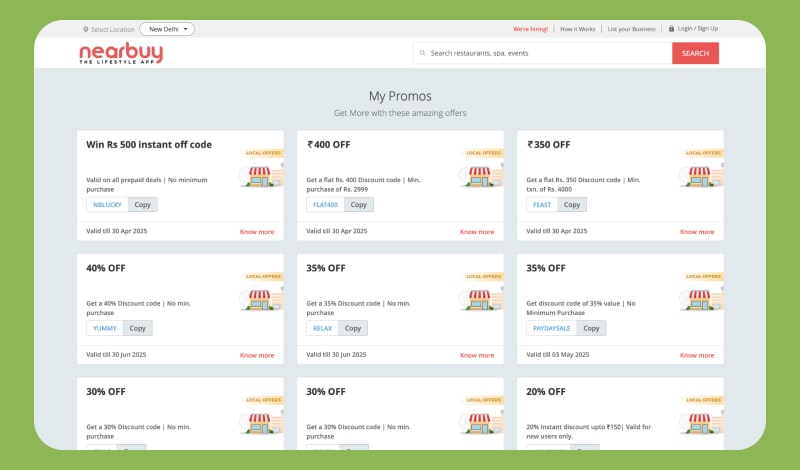Open the How it Works link

(578, 29)
